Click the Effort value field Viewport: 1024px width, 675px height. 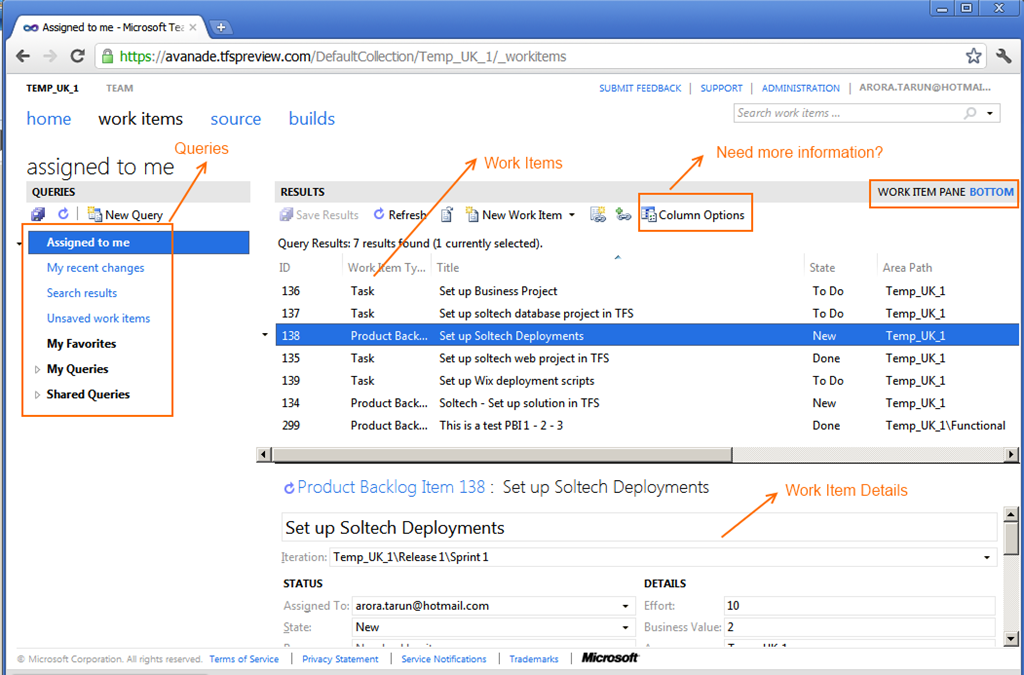859,606
